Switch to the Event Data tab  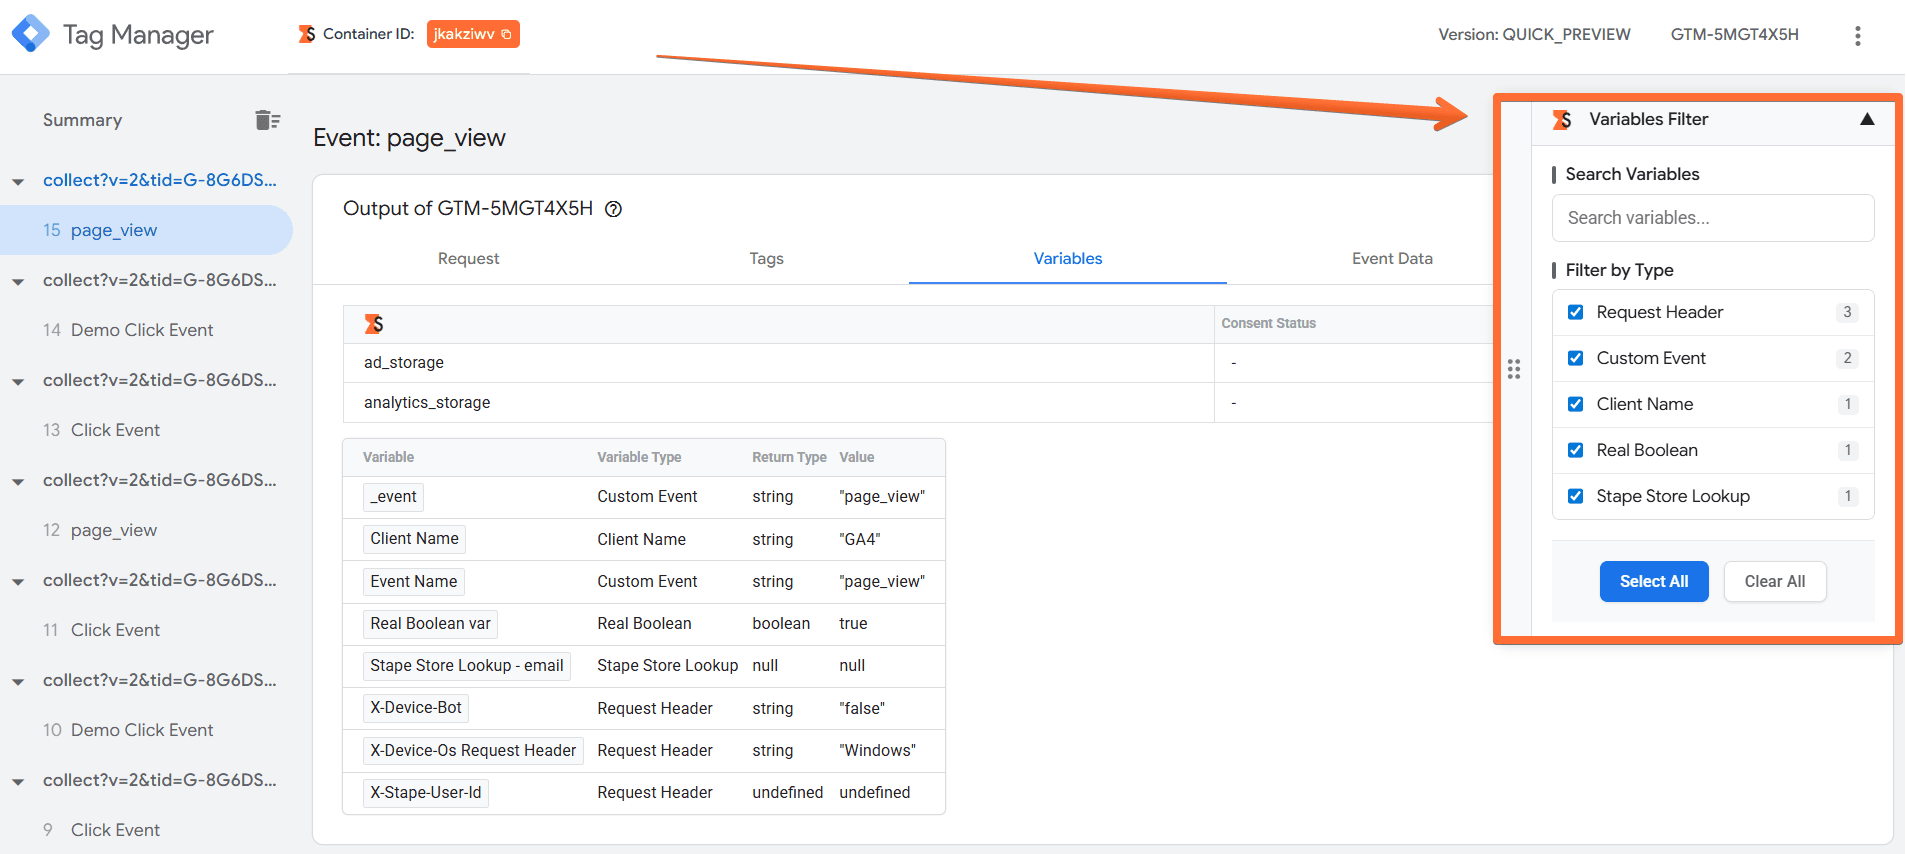click(x=1391, y=259)
